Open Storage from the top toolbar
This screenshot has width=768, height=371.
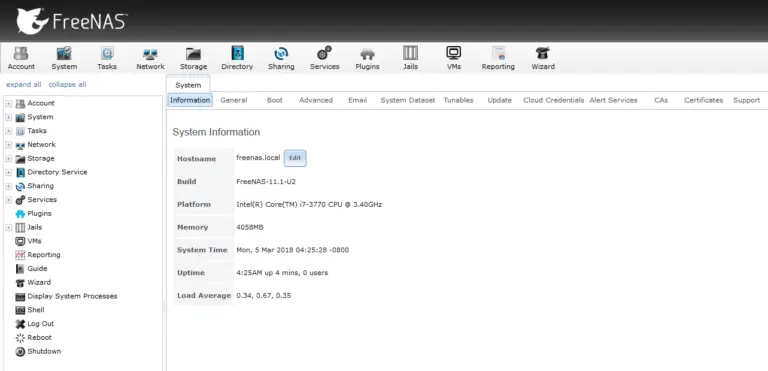tap(193, 58)
